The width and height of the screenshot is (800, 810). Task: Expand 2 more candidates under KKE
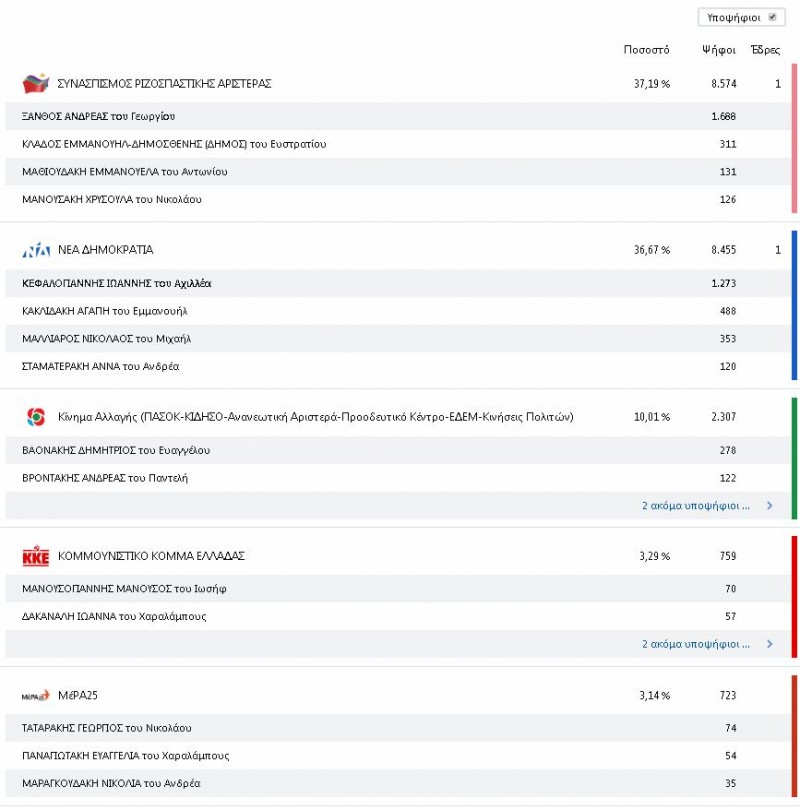695,645
